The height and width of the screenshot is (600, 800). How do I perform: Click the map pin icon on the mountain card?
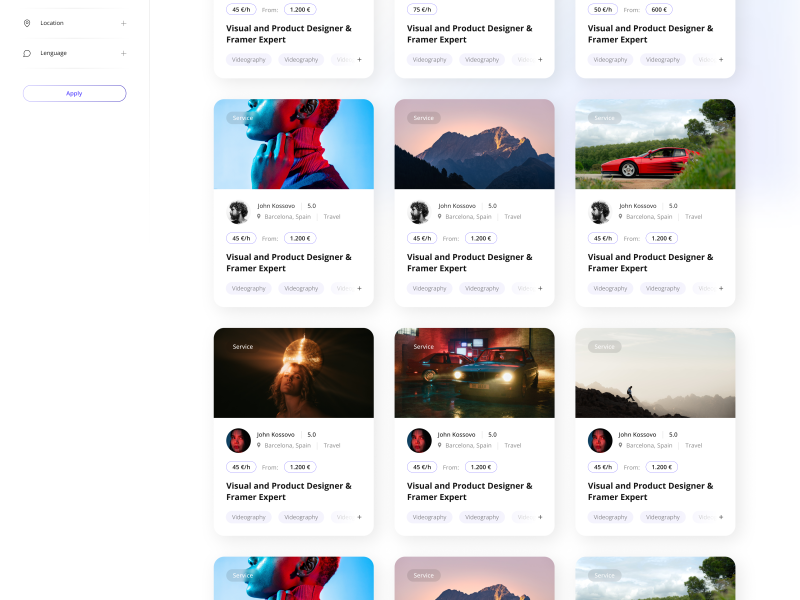coord(439,216)
